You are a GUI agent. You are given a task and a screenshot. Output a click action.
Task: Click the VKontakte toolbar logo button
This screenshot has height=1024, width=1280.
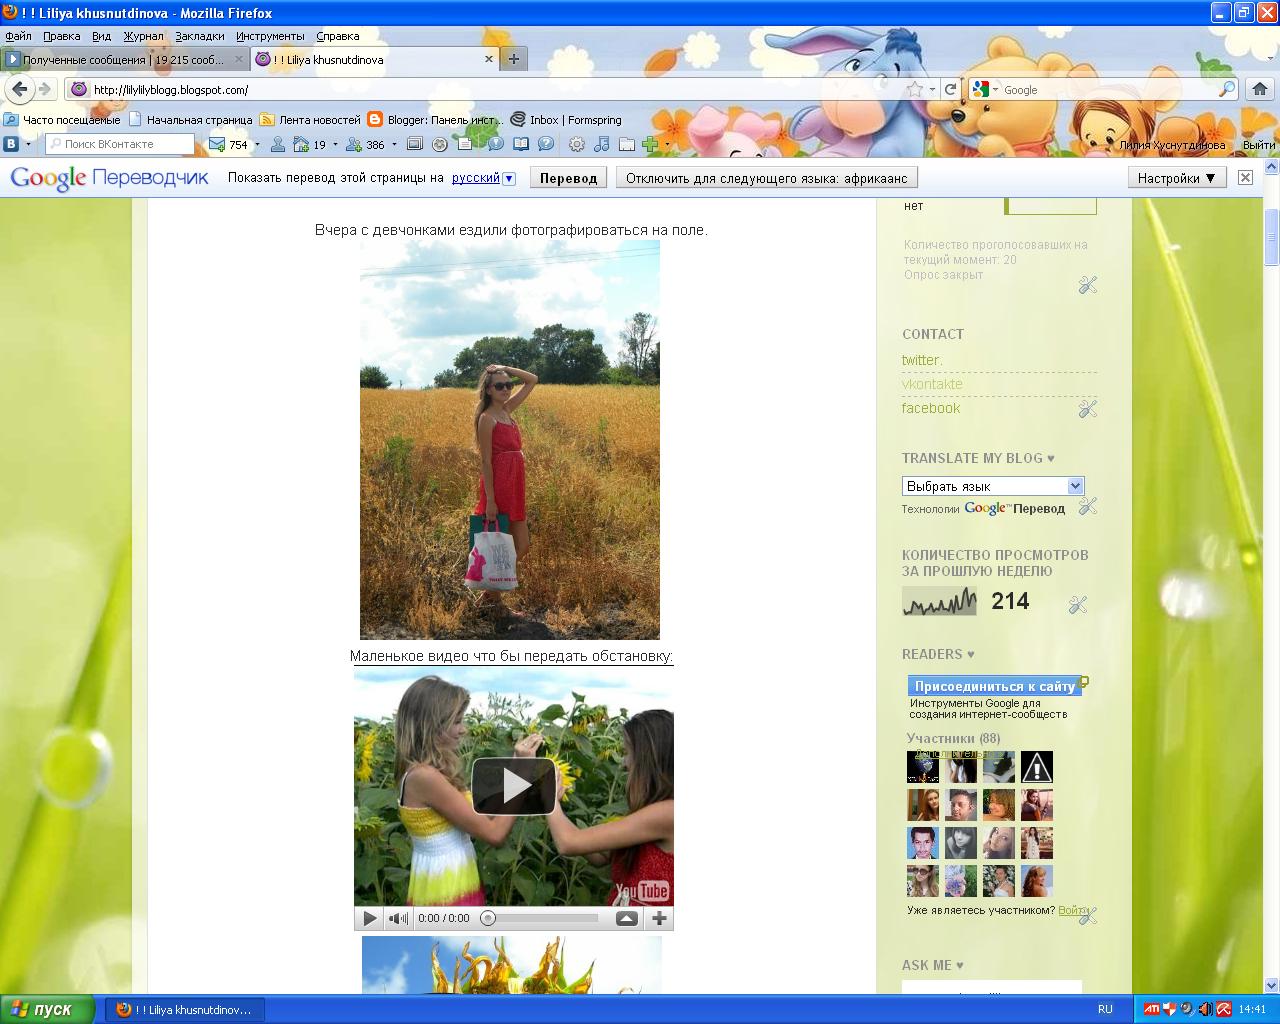[11, 144]
